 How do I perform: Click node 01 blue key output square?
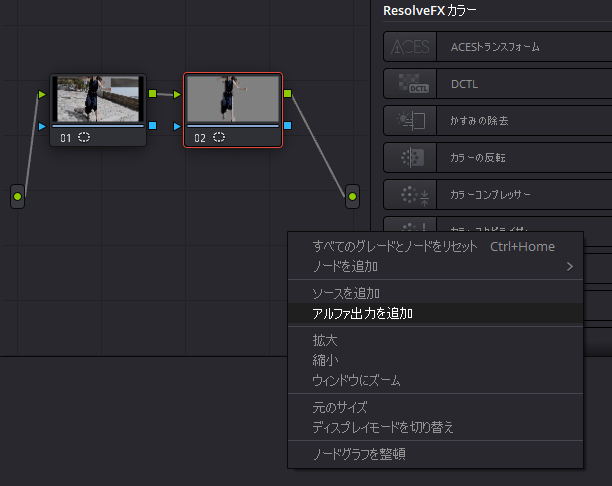[153, 125]
